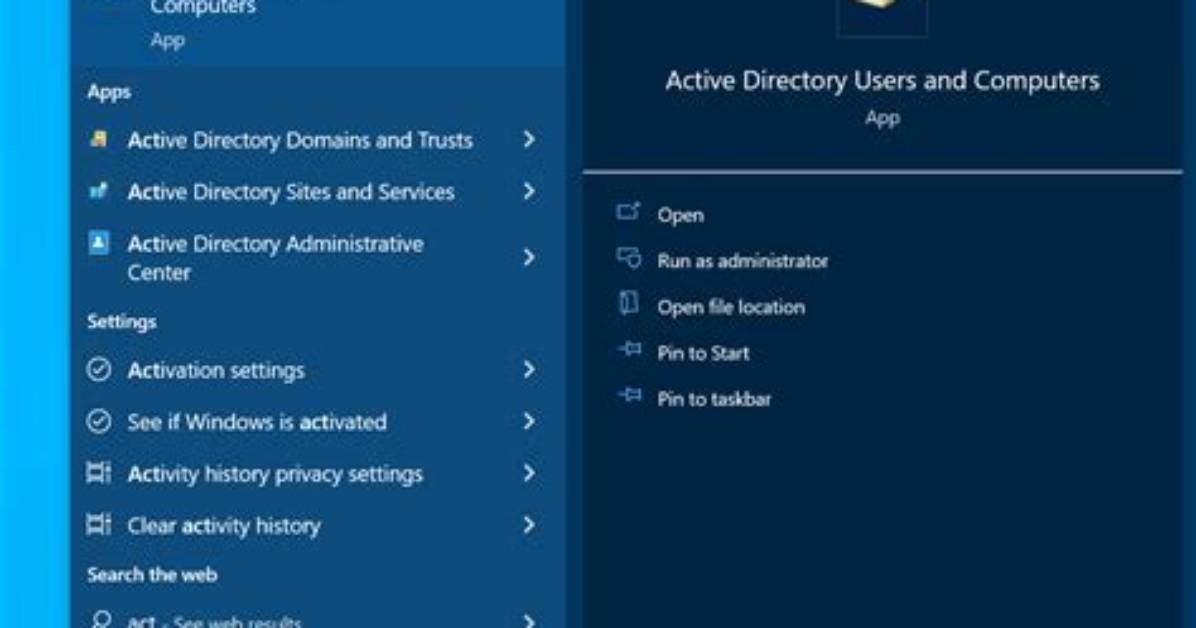
Task: Expand Active Directory Sites and Services chevron
Action: (529, 191)
